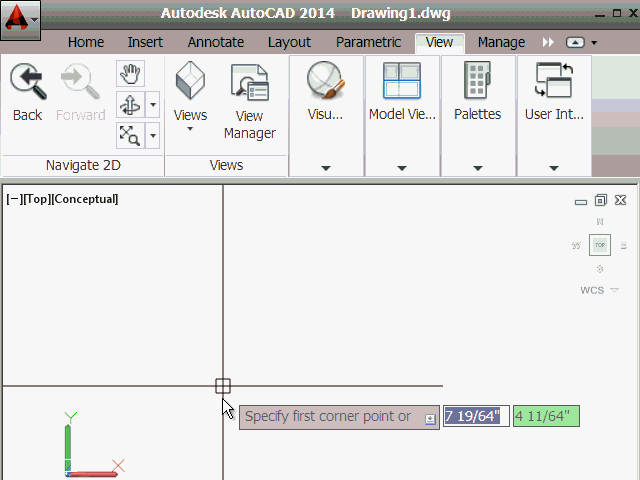Expand the Model Viewports panel arrow
Viewport: 640px width, 480px height.
click(x=402, y=168)
